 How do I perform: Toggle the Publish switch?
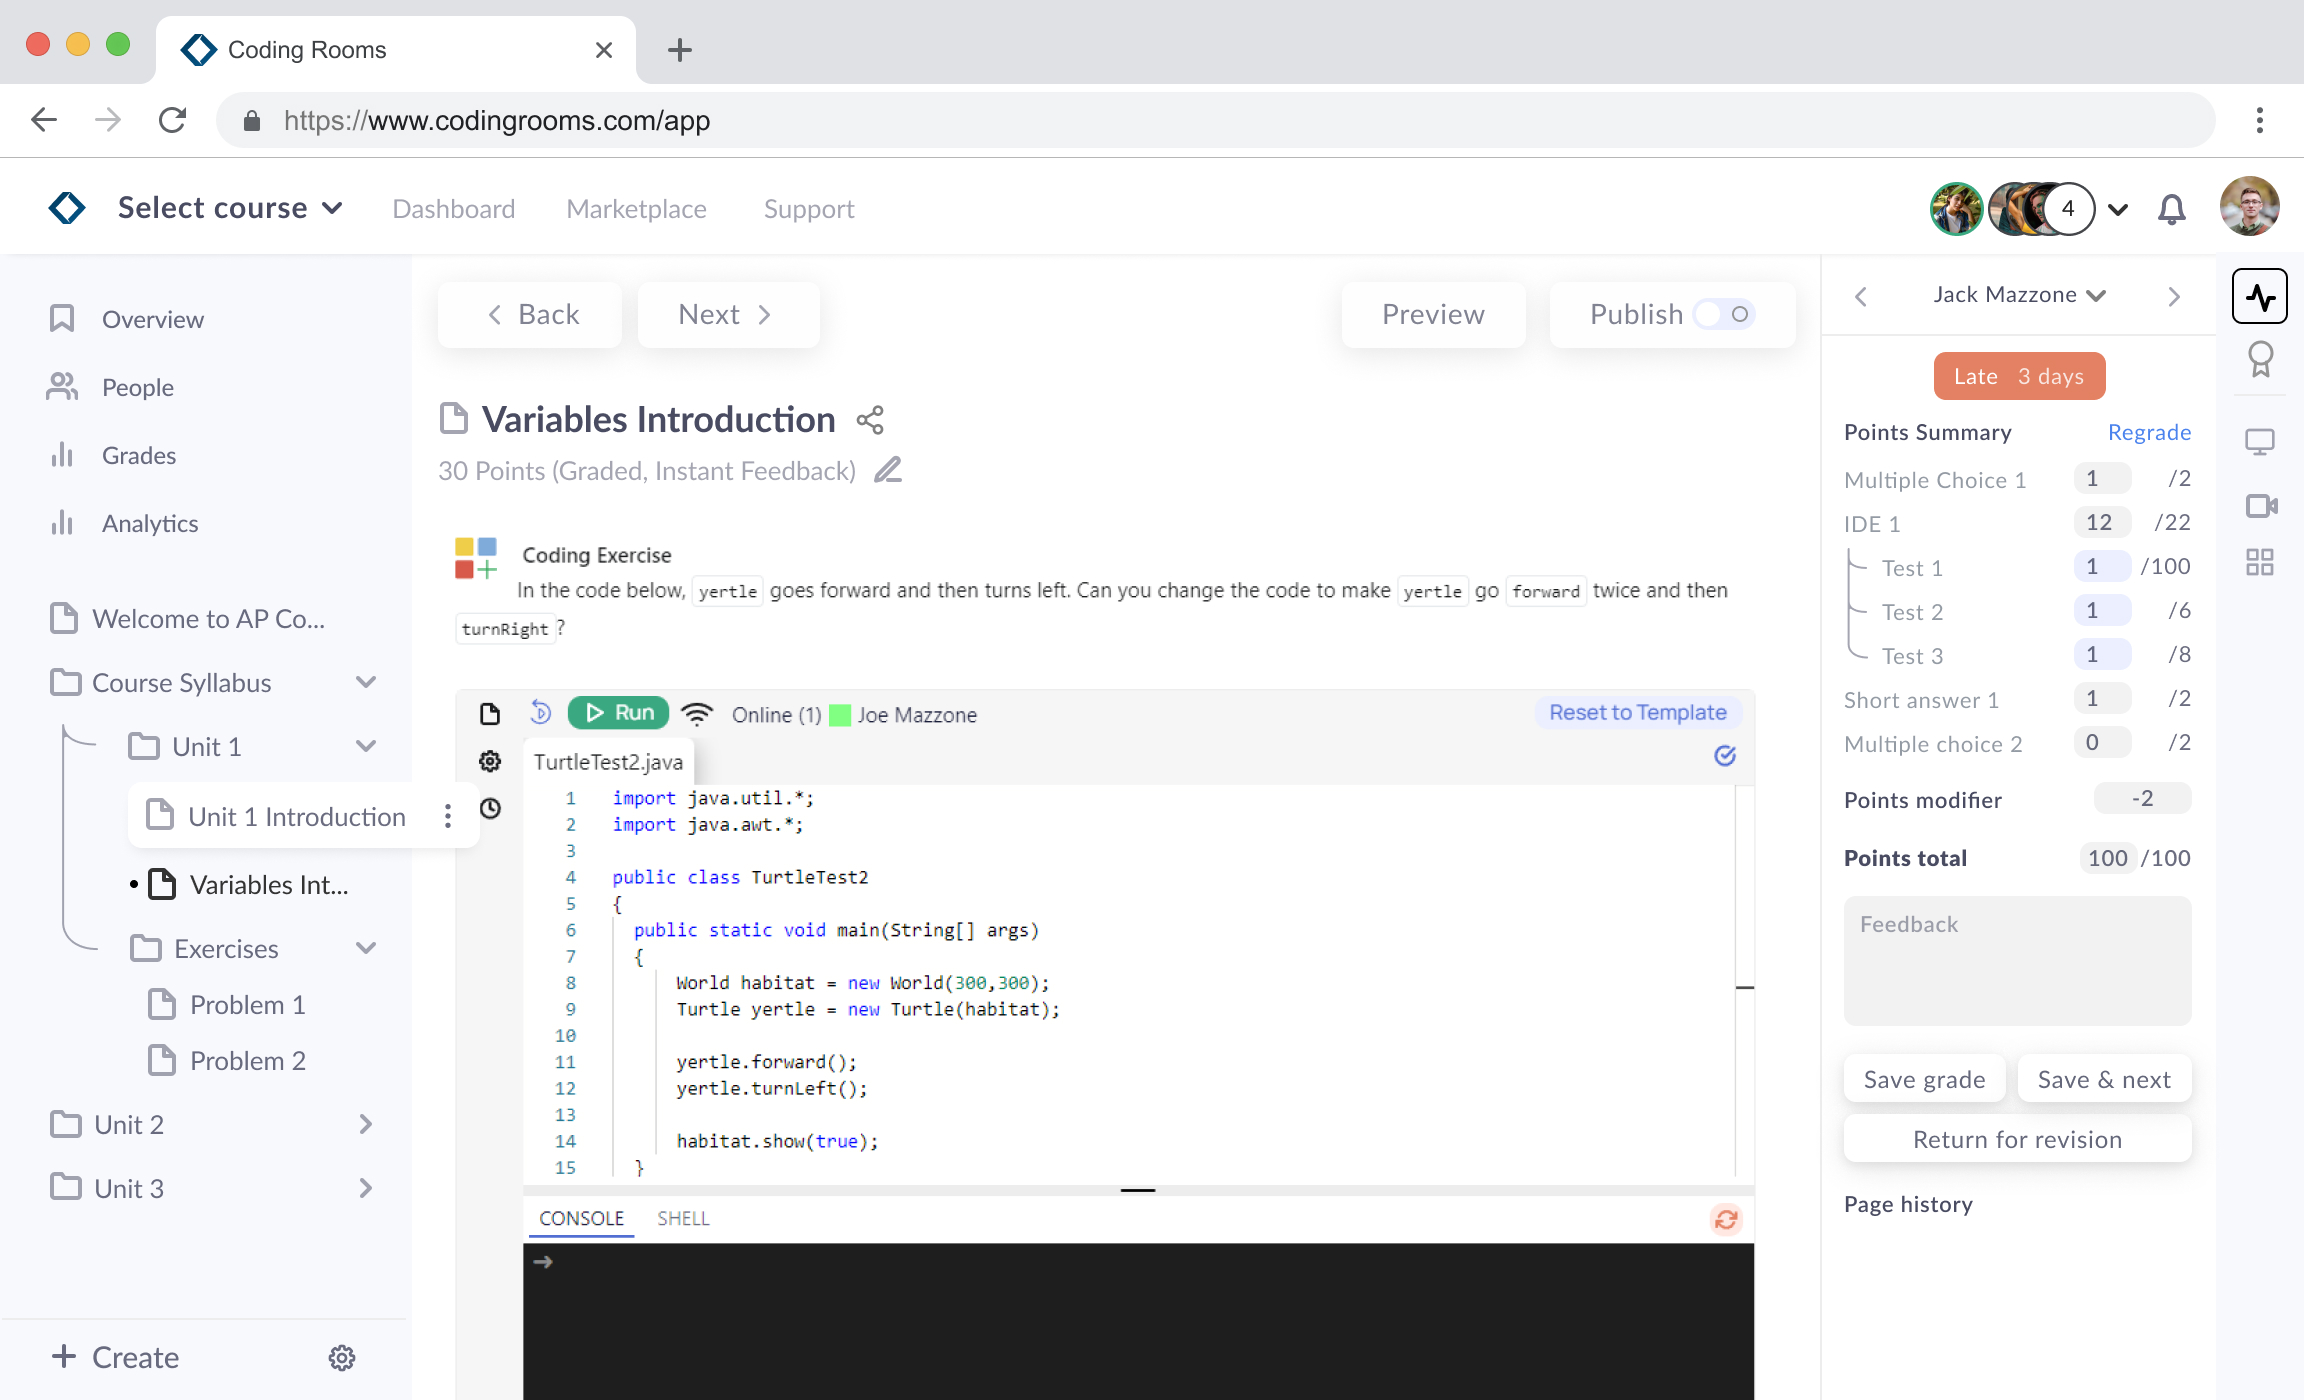pos(1724,314)
